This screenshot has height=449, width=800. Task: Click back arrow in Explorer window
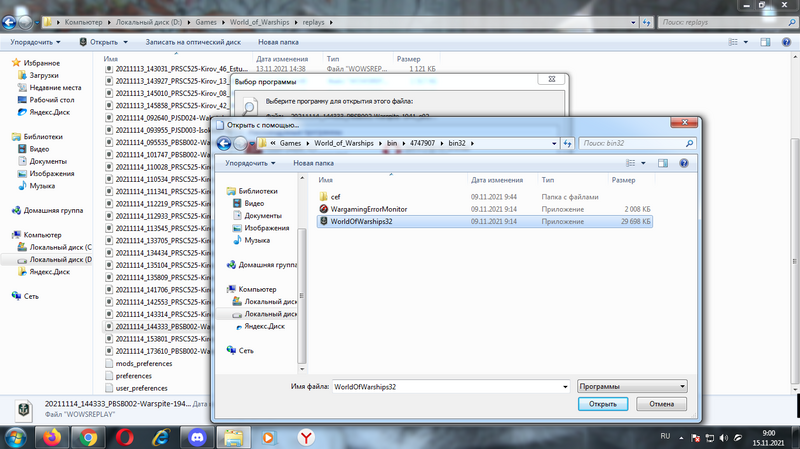point(9,22)
